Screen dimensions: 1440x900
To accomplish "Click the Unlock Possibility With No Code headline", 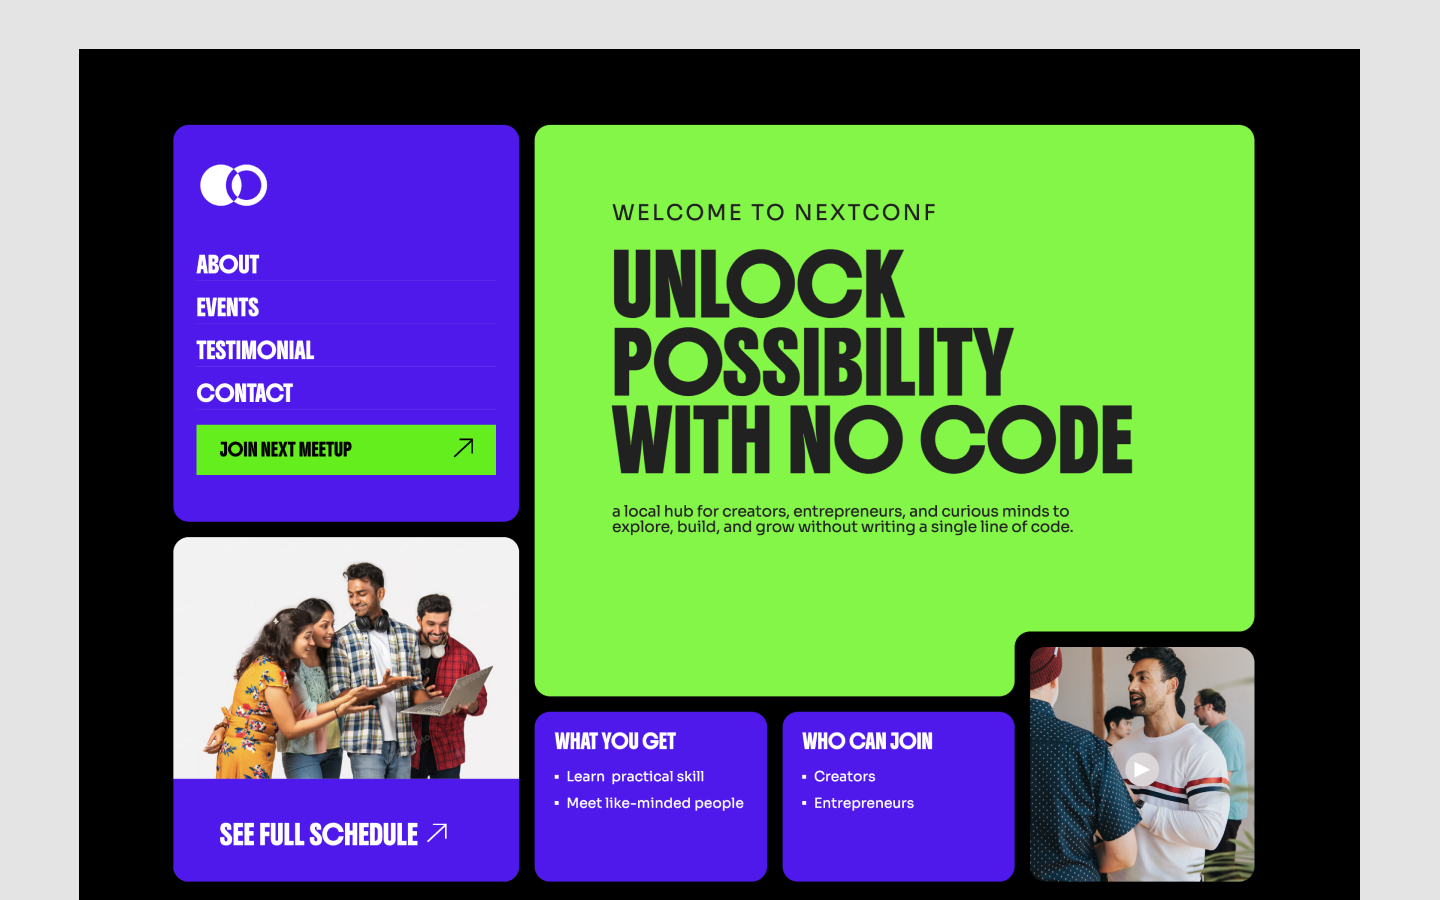I will point(872,362).
